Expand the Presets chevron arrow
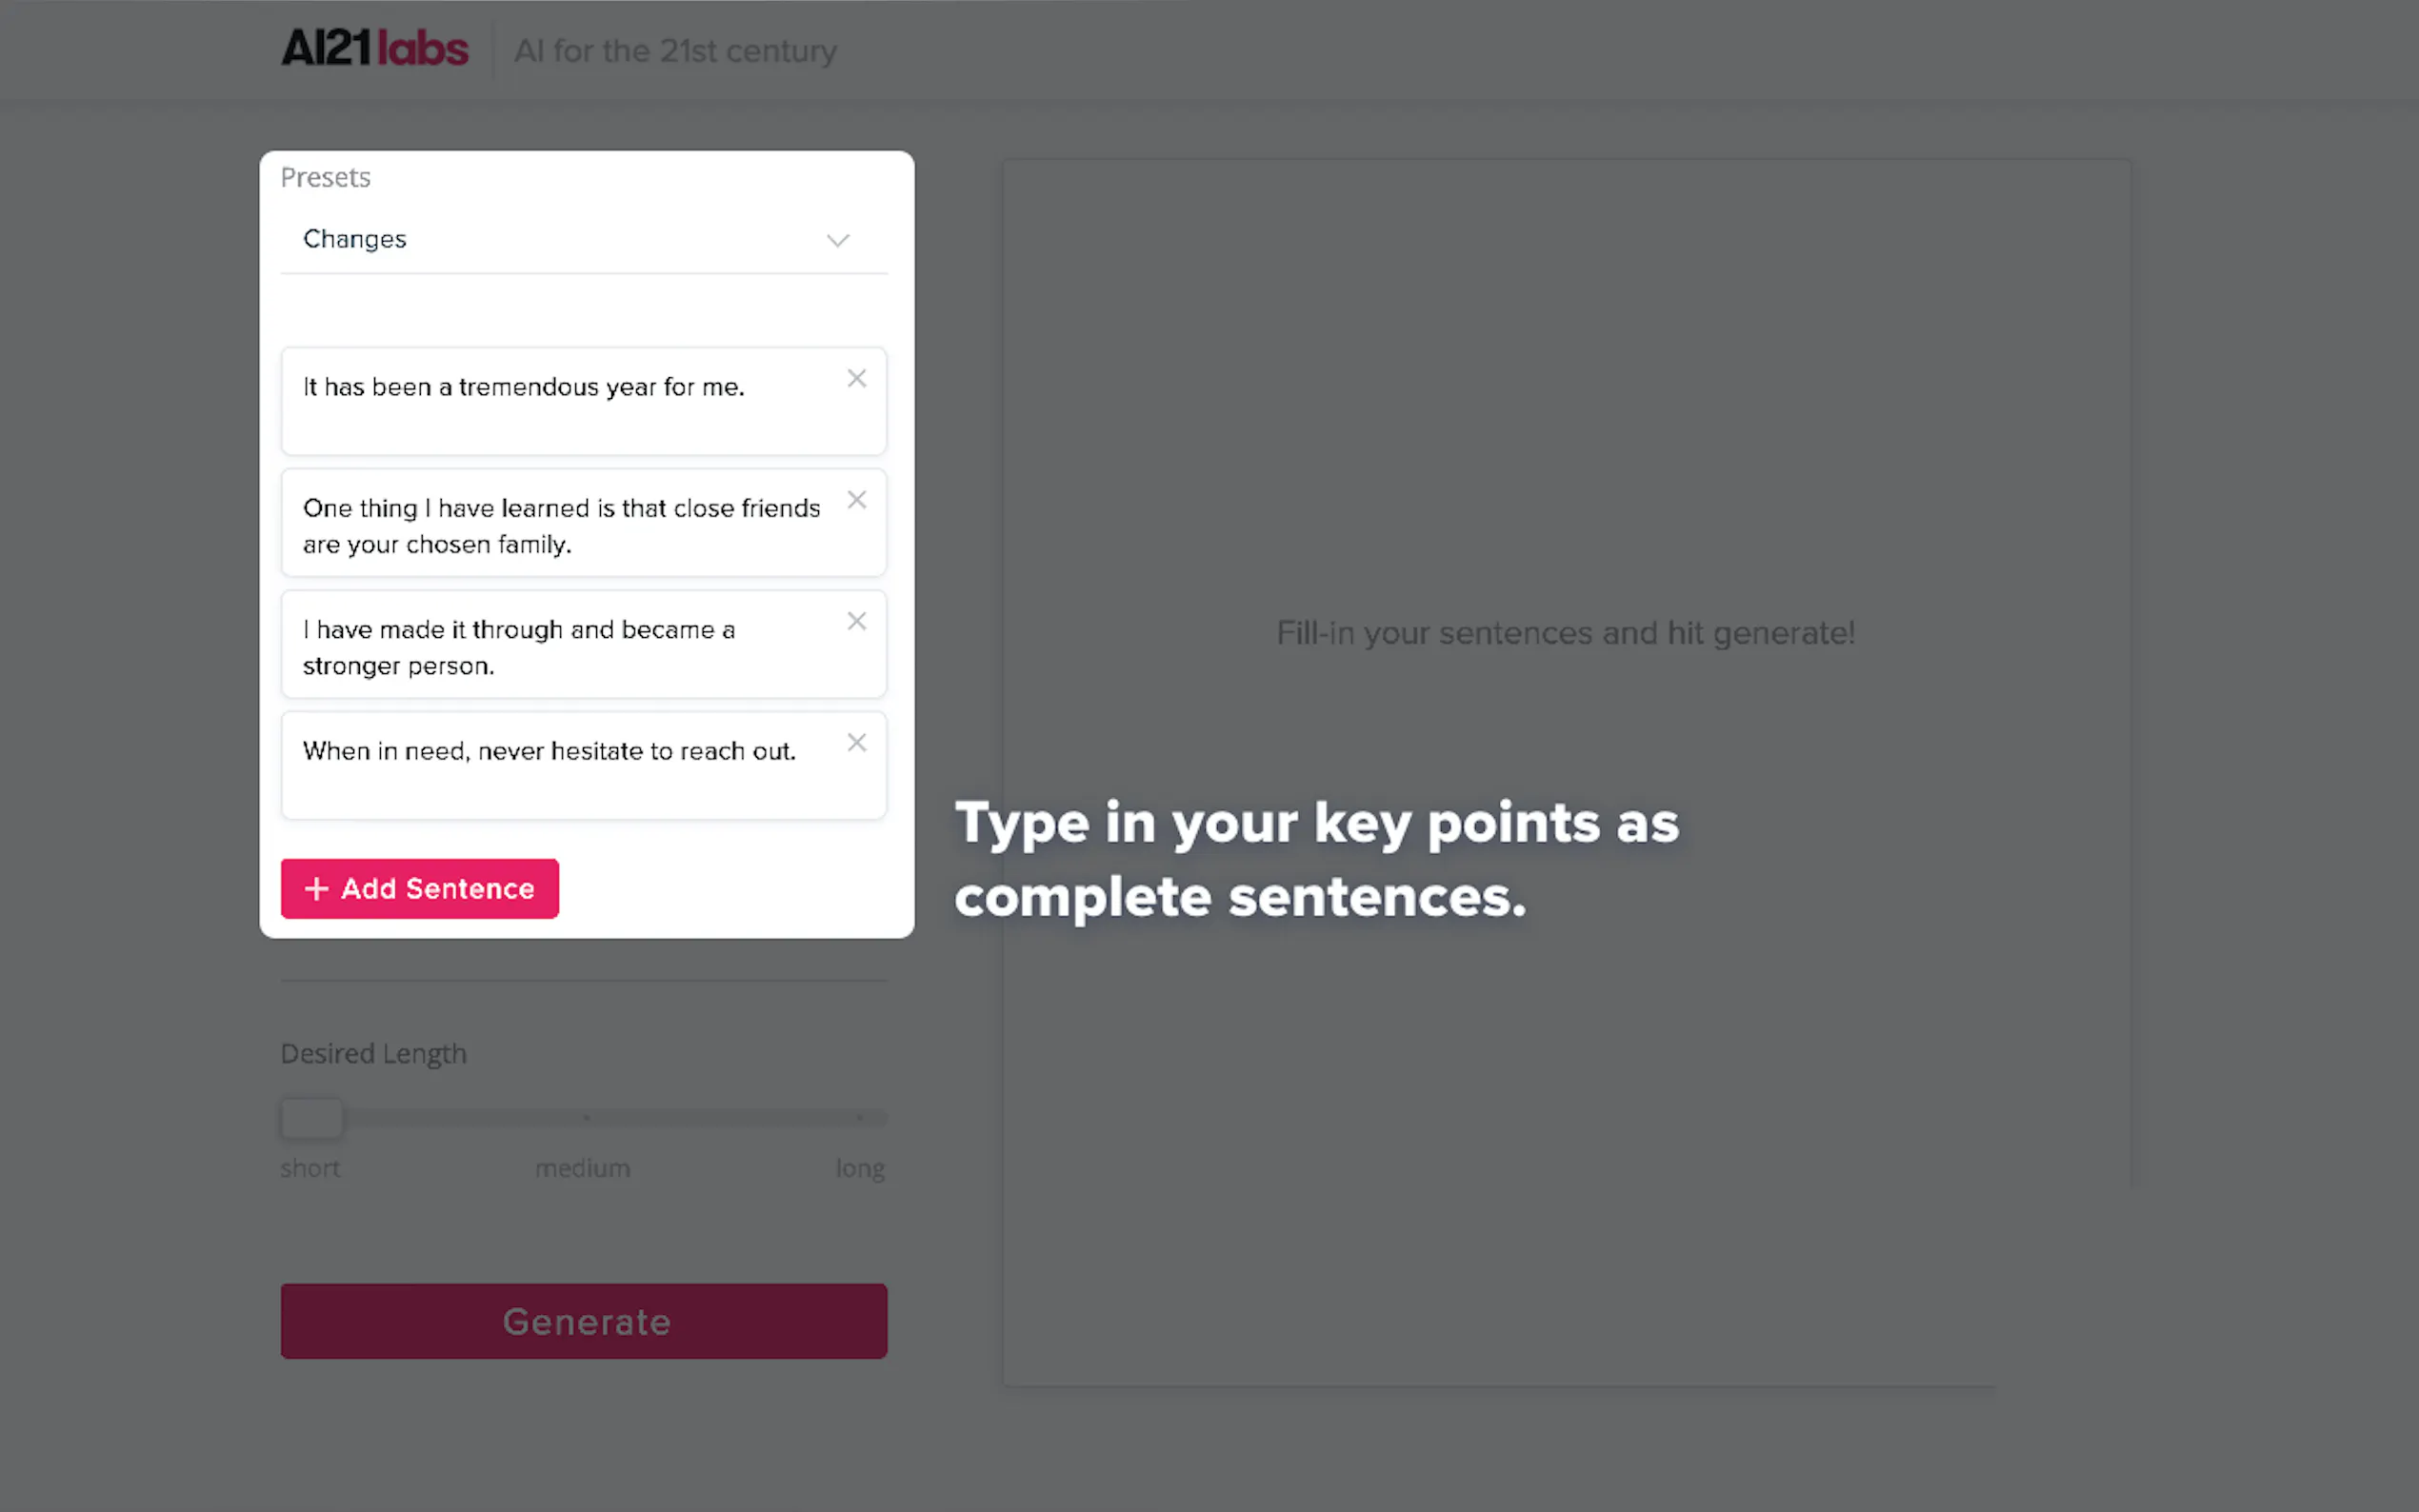This screenshot has width=2419, height=1512. pos(837,240)
